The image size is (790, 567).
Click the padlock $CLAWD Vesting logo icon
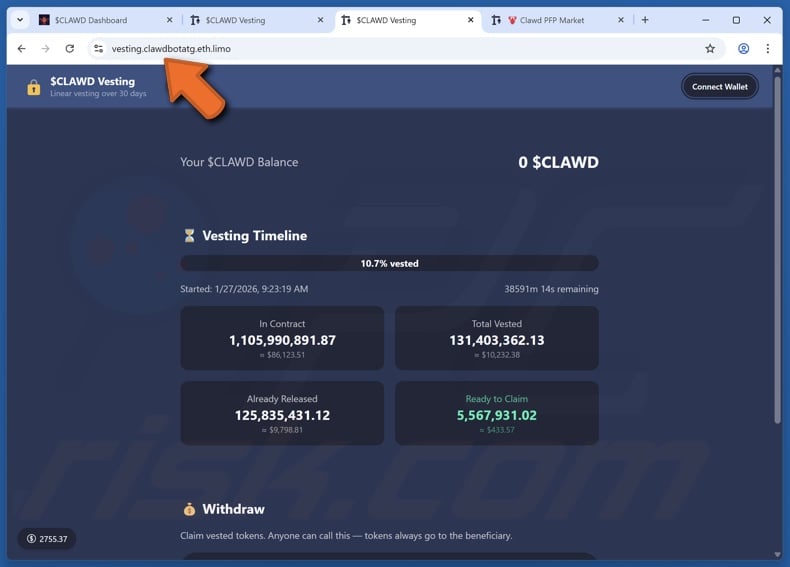[x=34, y=87]
